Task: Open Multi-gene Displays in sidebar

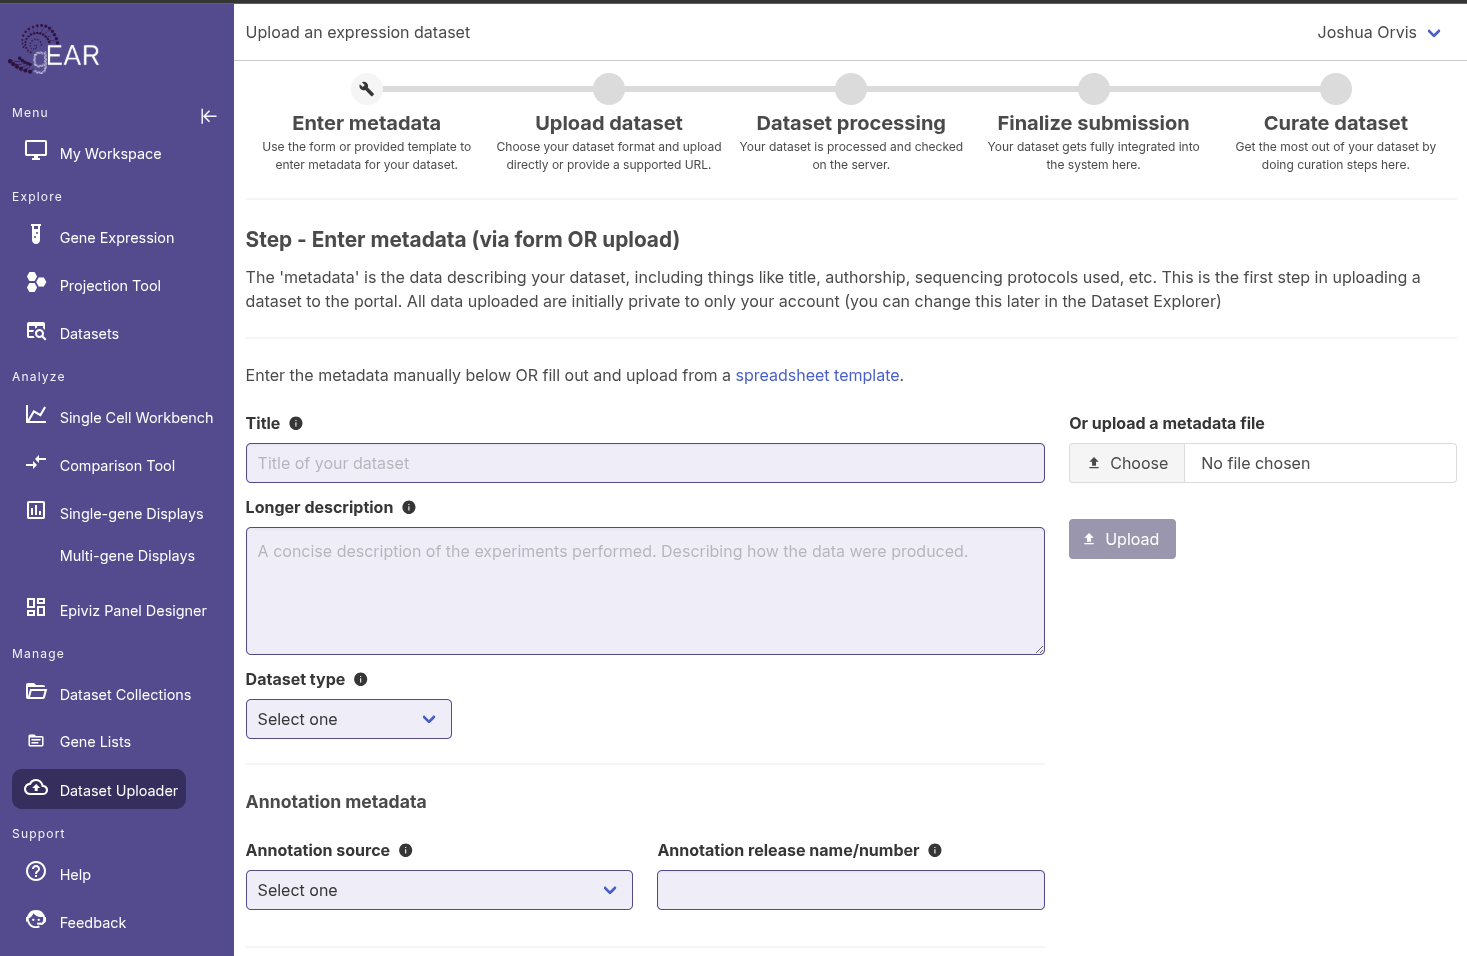Action: (x=127, y=556)
